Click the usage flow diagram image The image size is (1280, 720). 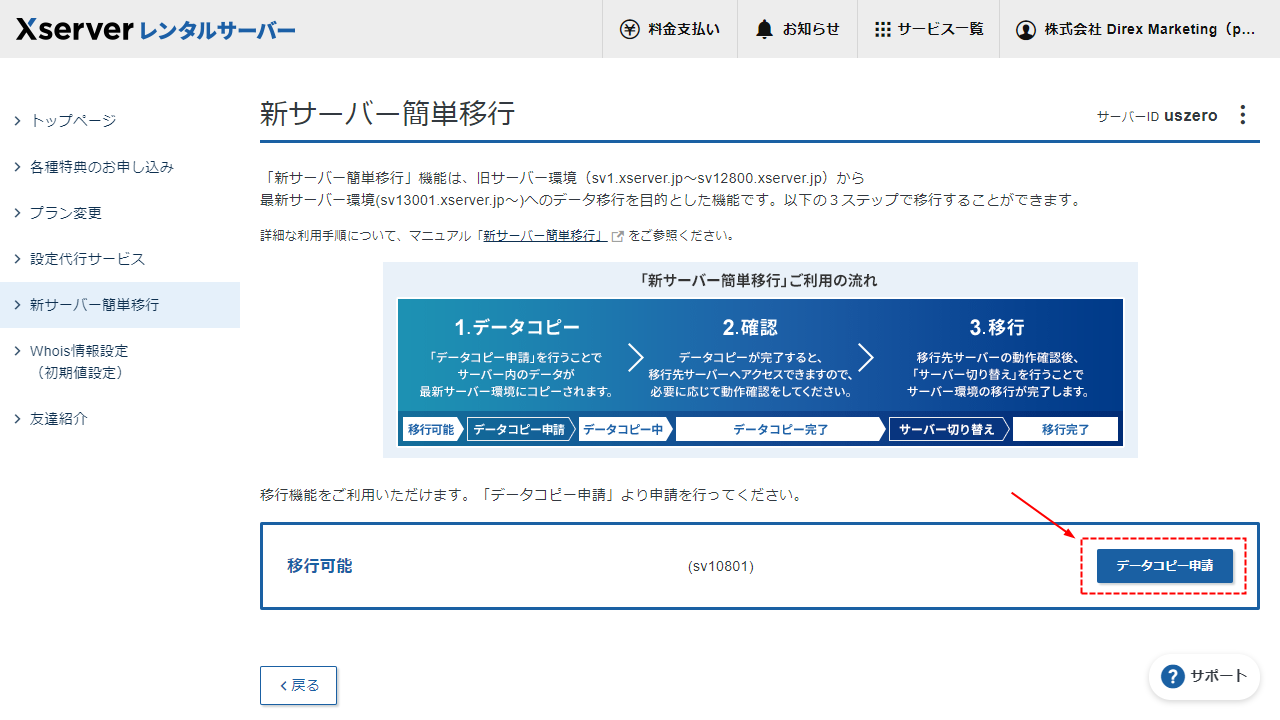[760, 360]
